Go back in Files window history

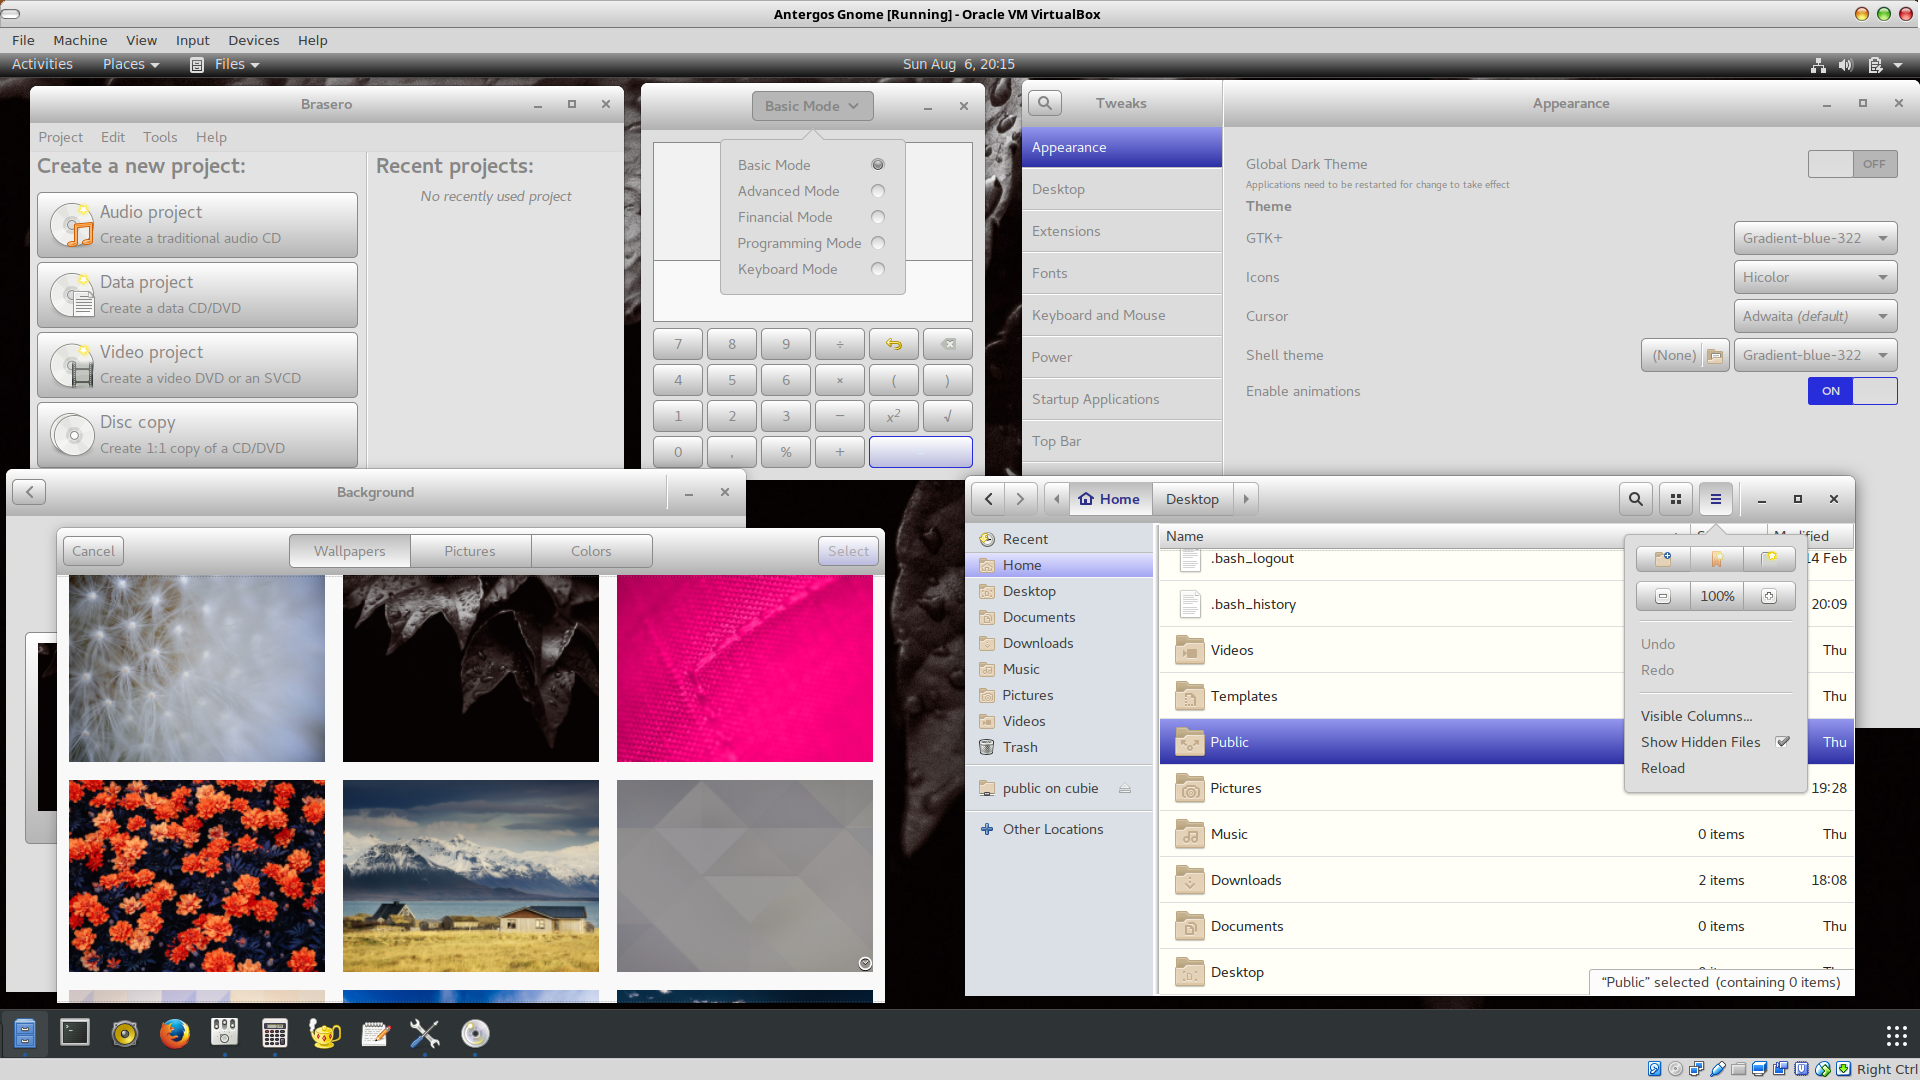coord(988,499)
